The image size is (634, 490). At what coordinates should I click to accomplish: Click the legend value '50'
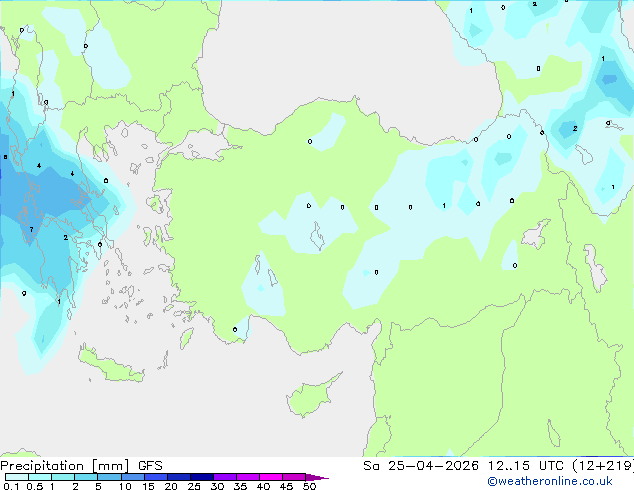(x=309, y=486)
